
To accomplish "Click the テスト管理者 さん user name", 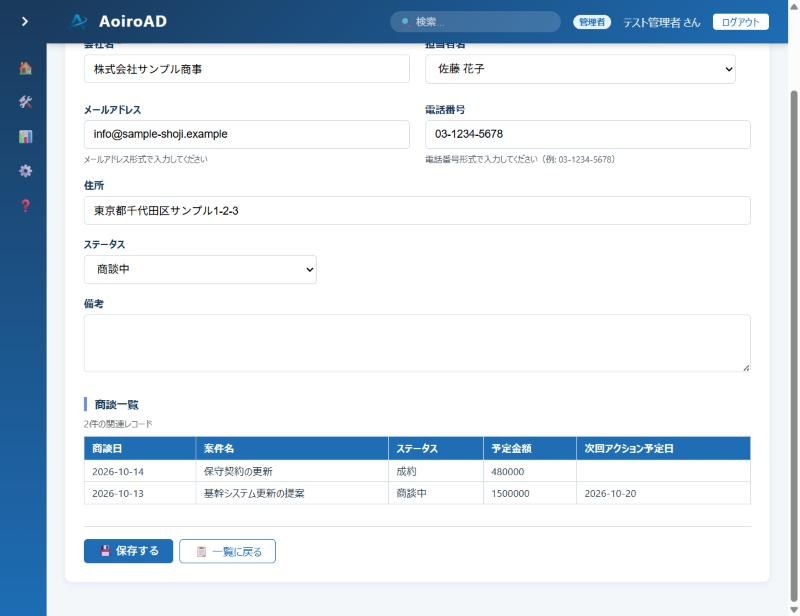I will coord(662,22).
